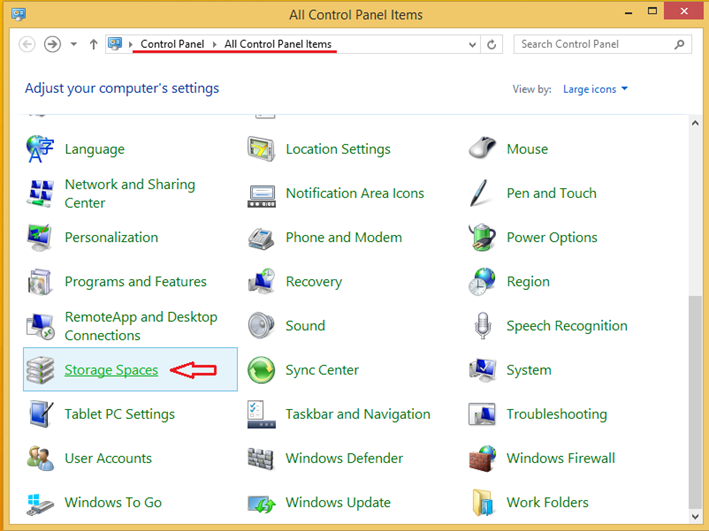
Task: Open the recent locations dropdown arrow
Action: [73, 44]
